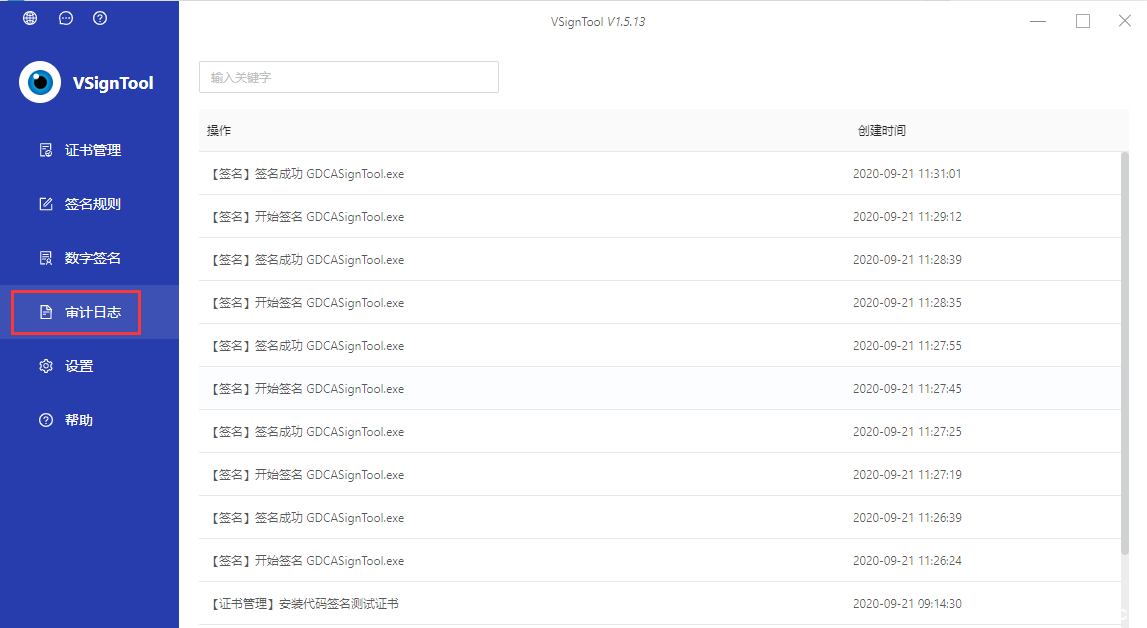1147x628 pixels.
Task: Click the VSignTool brand name in sidebar
Action: coord(113,83)
